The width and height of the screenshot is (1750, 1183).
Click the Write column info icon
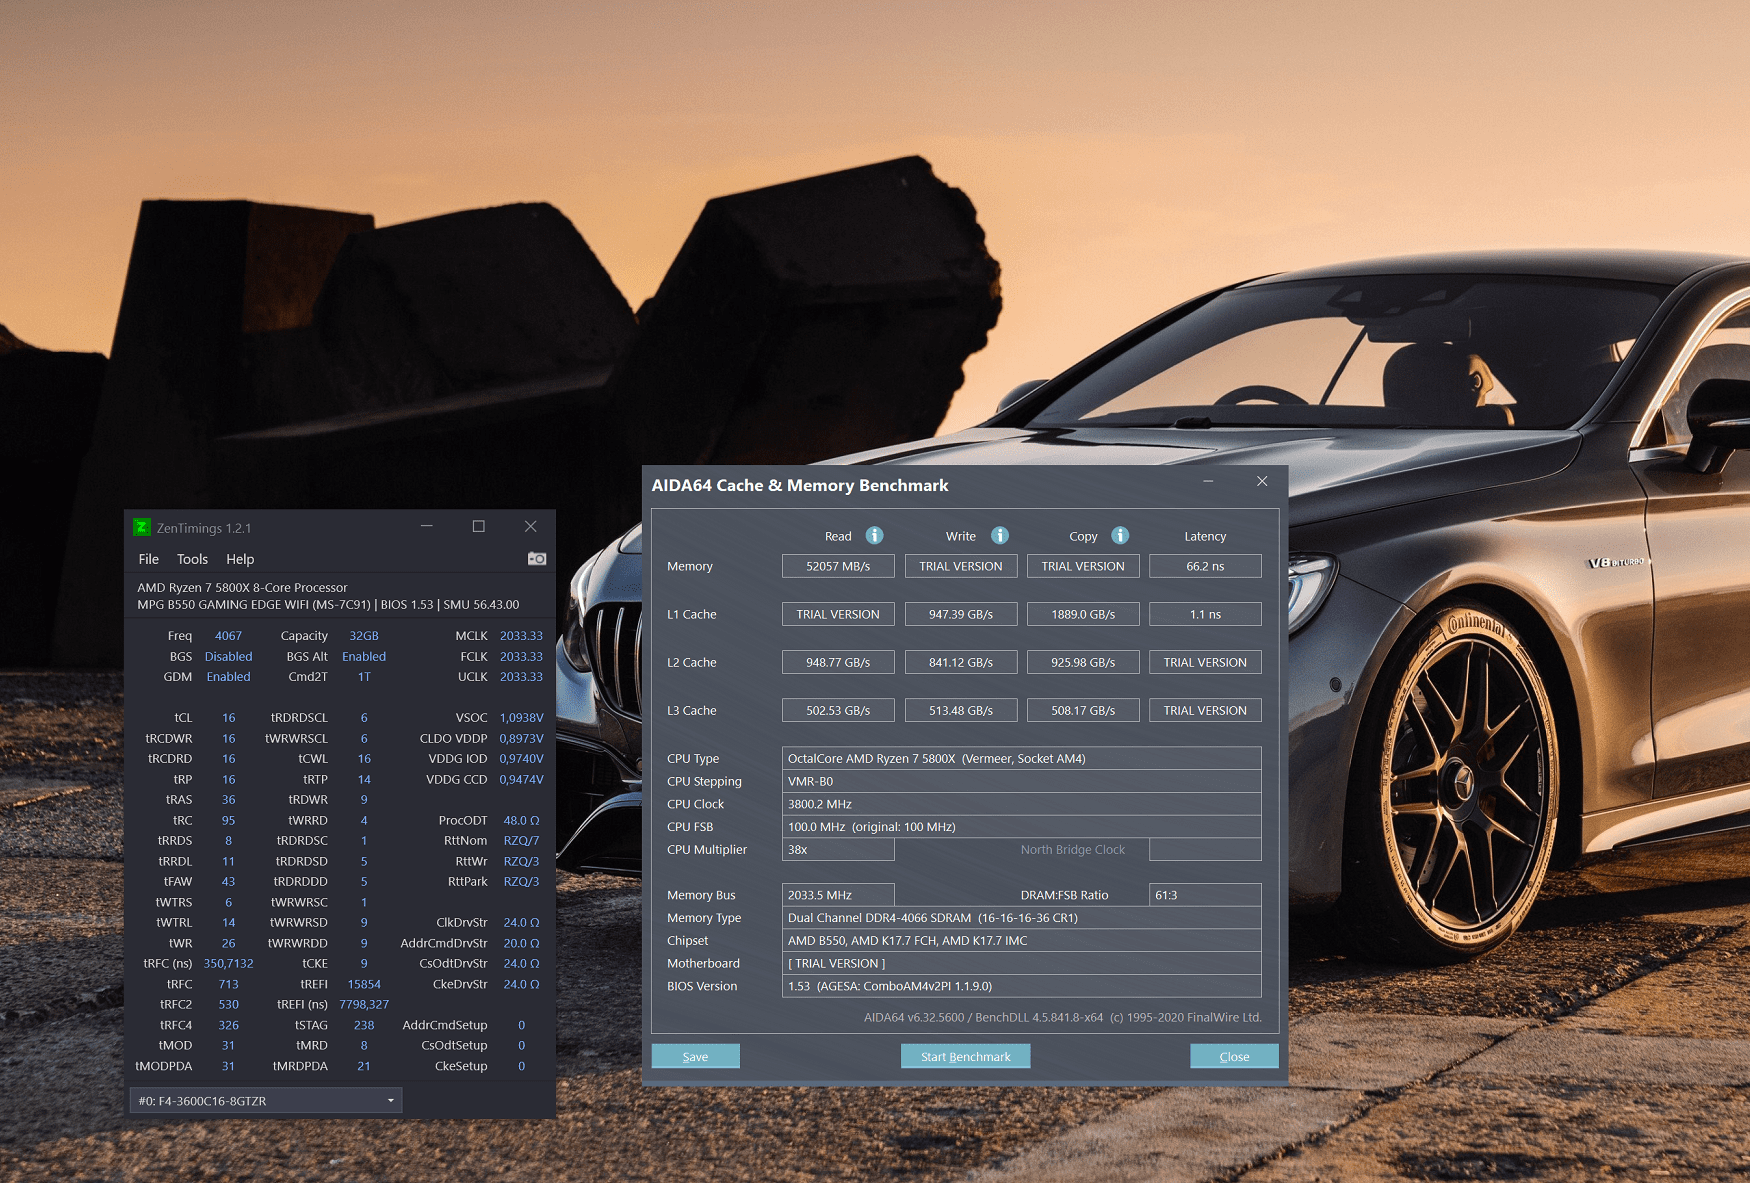pyautogui.click(x=1000, y=535)
